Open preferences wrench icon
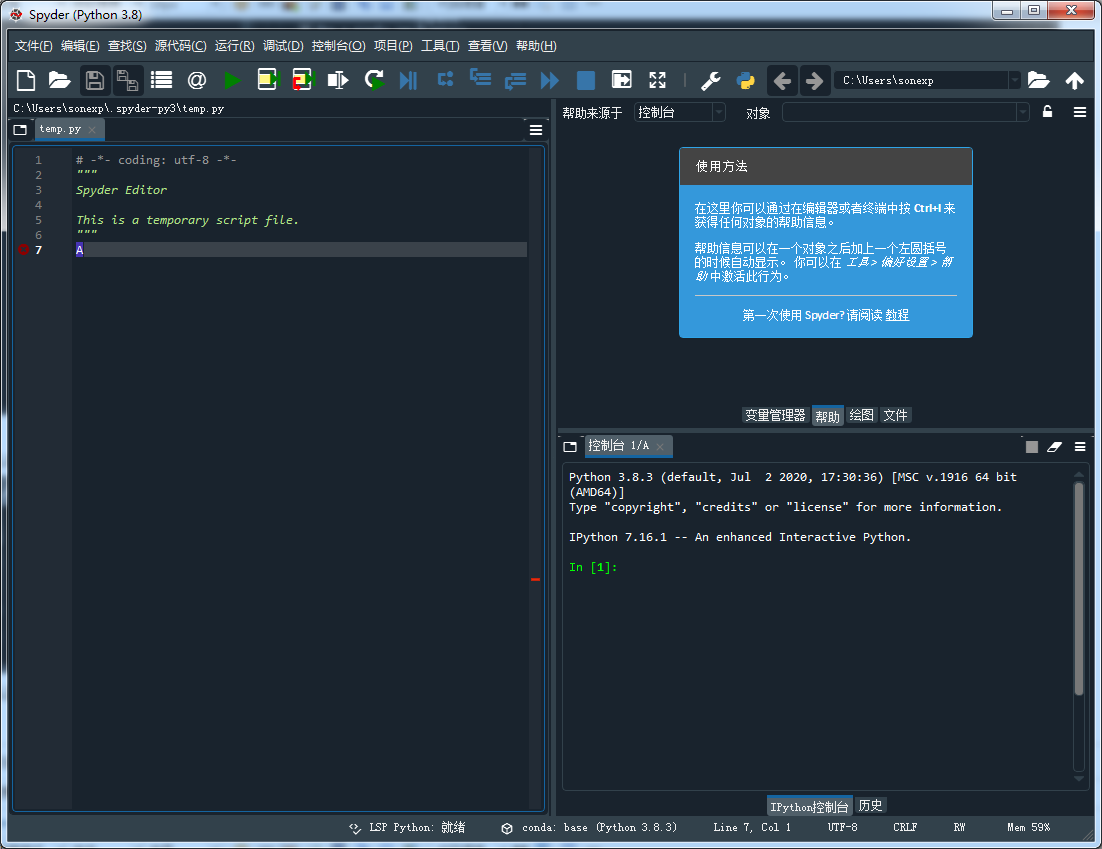The height and width of the screenshot is (849, 1102). pos(711,81)
